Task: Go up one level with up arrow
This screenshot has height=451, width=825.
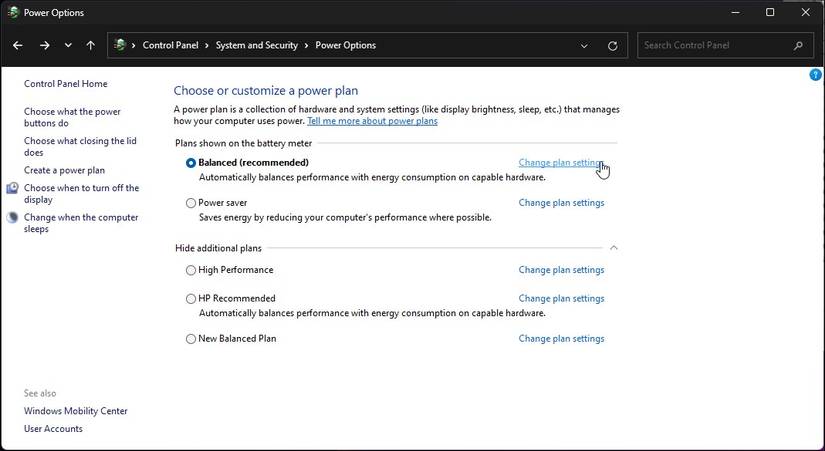Action: click(x=90, y=45)
